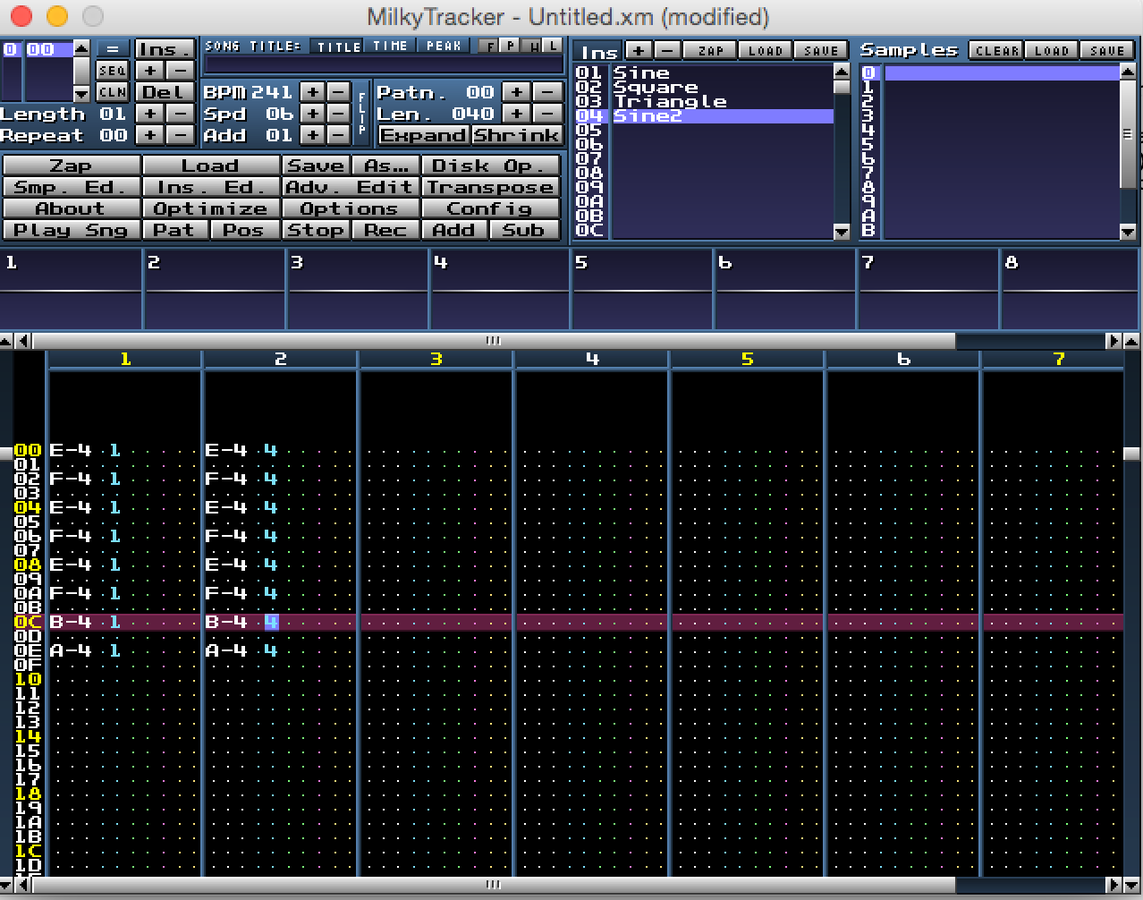Open the Config screen

click(x=491, y=208)
